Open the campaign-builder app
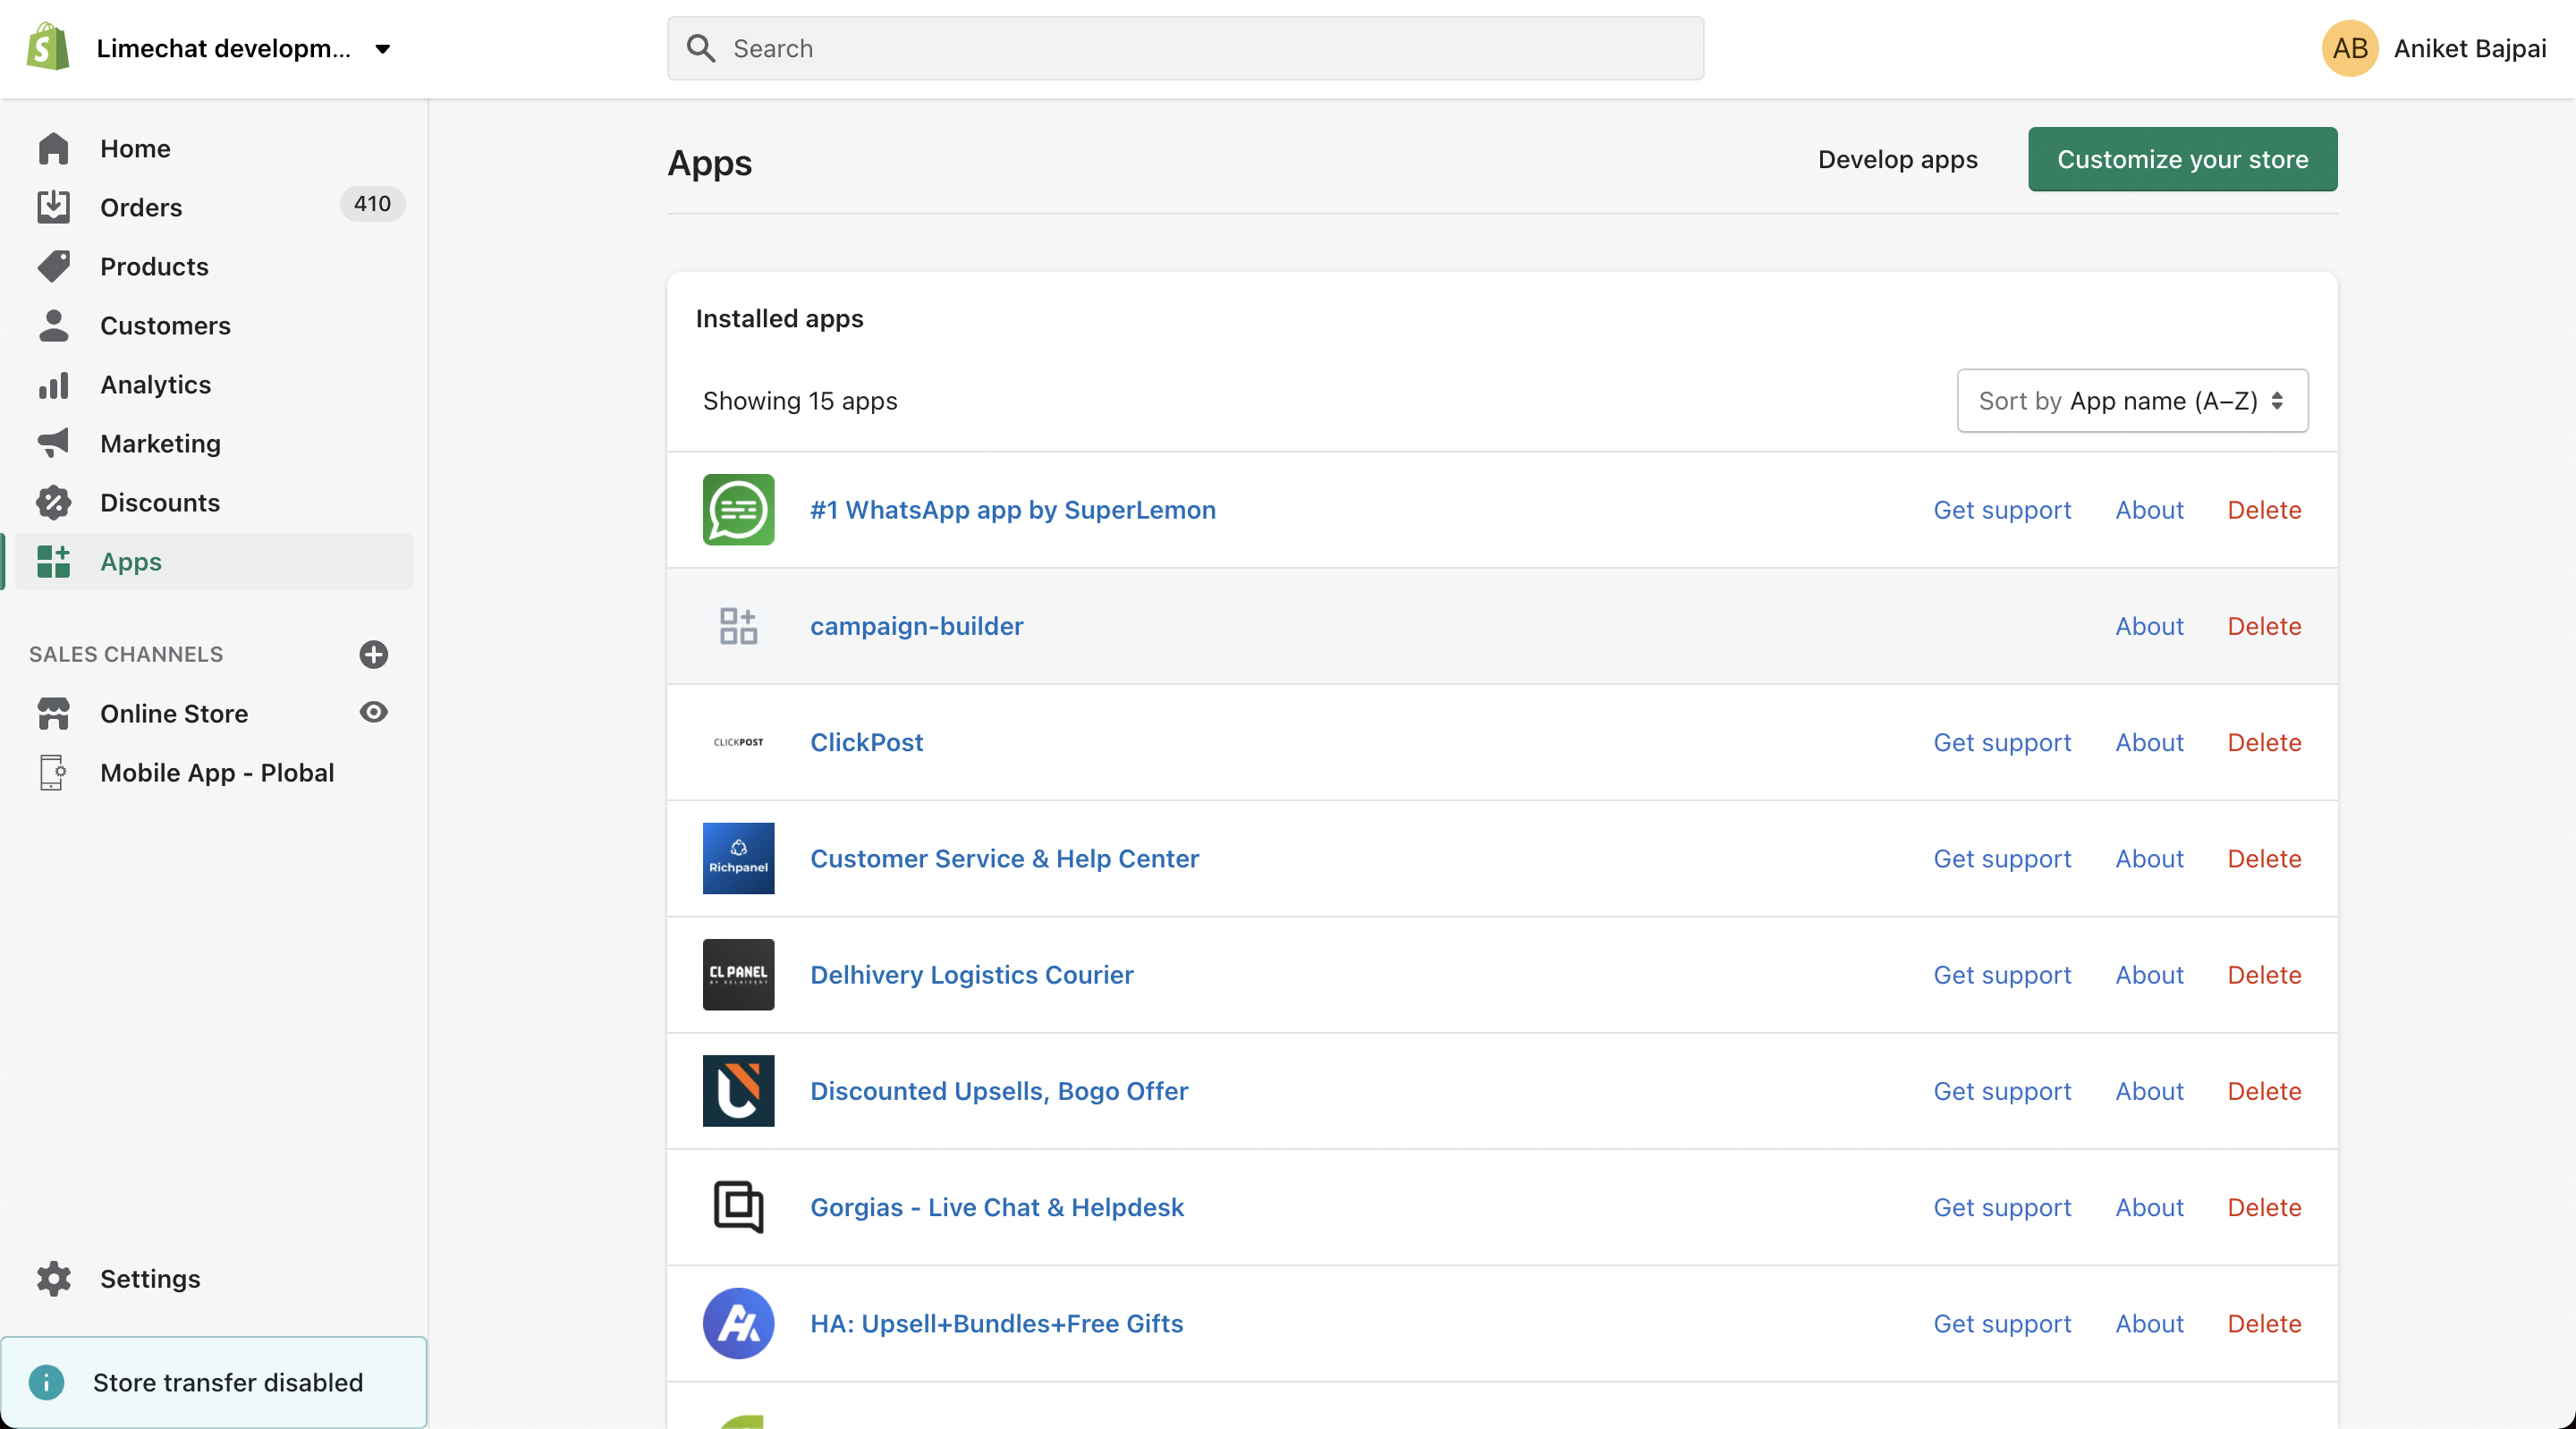This screenshot has height=1429, width=2576. tap(916, 626)
